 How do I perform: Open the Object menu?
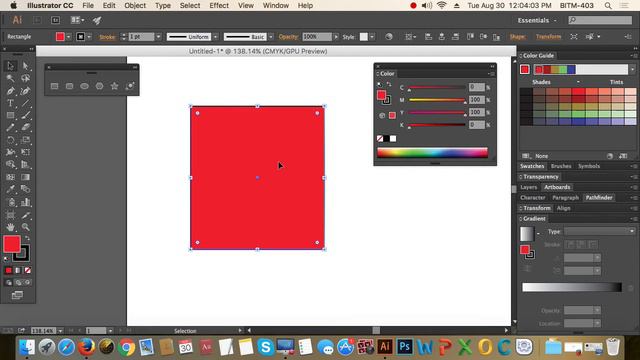(135, 6)
